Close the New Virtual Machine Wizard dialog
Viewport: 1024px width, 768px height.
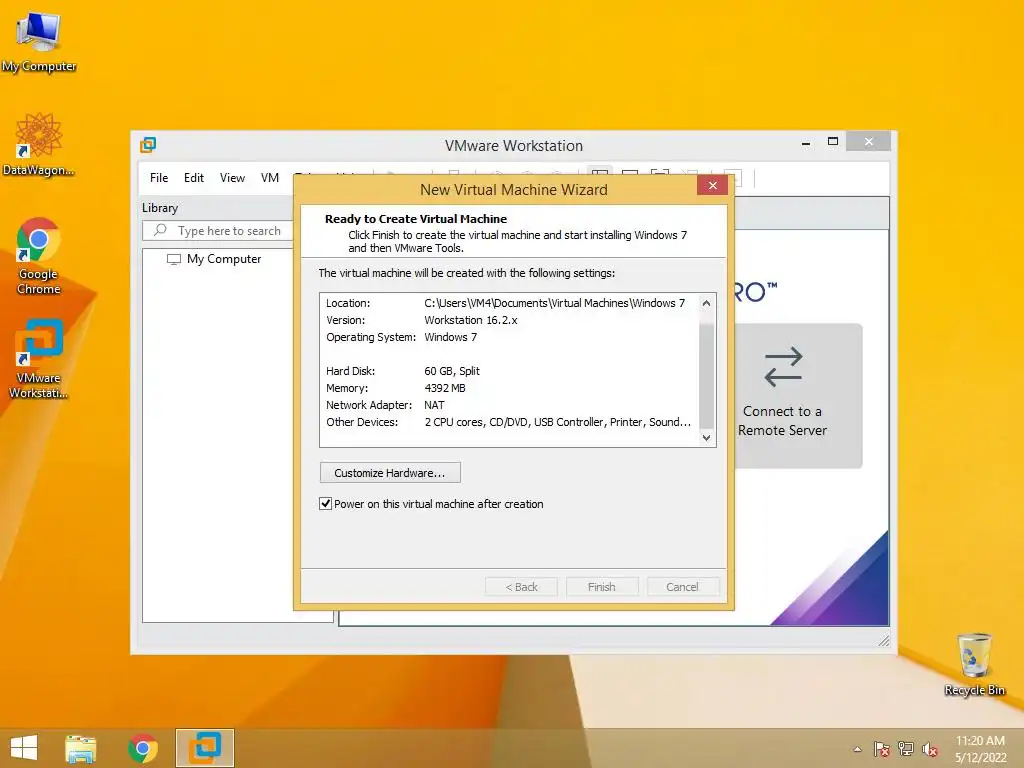pyautogui.click(x=712, y=185)
